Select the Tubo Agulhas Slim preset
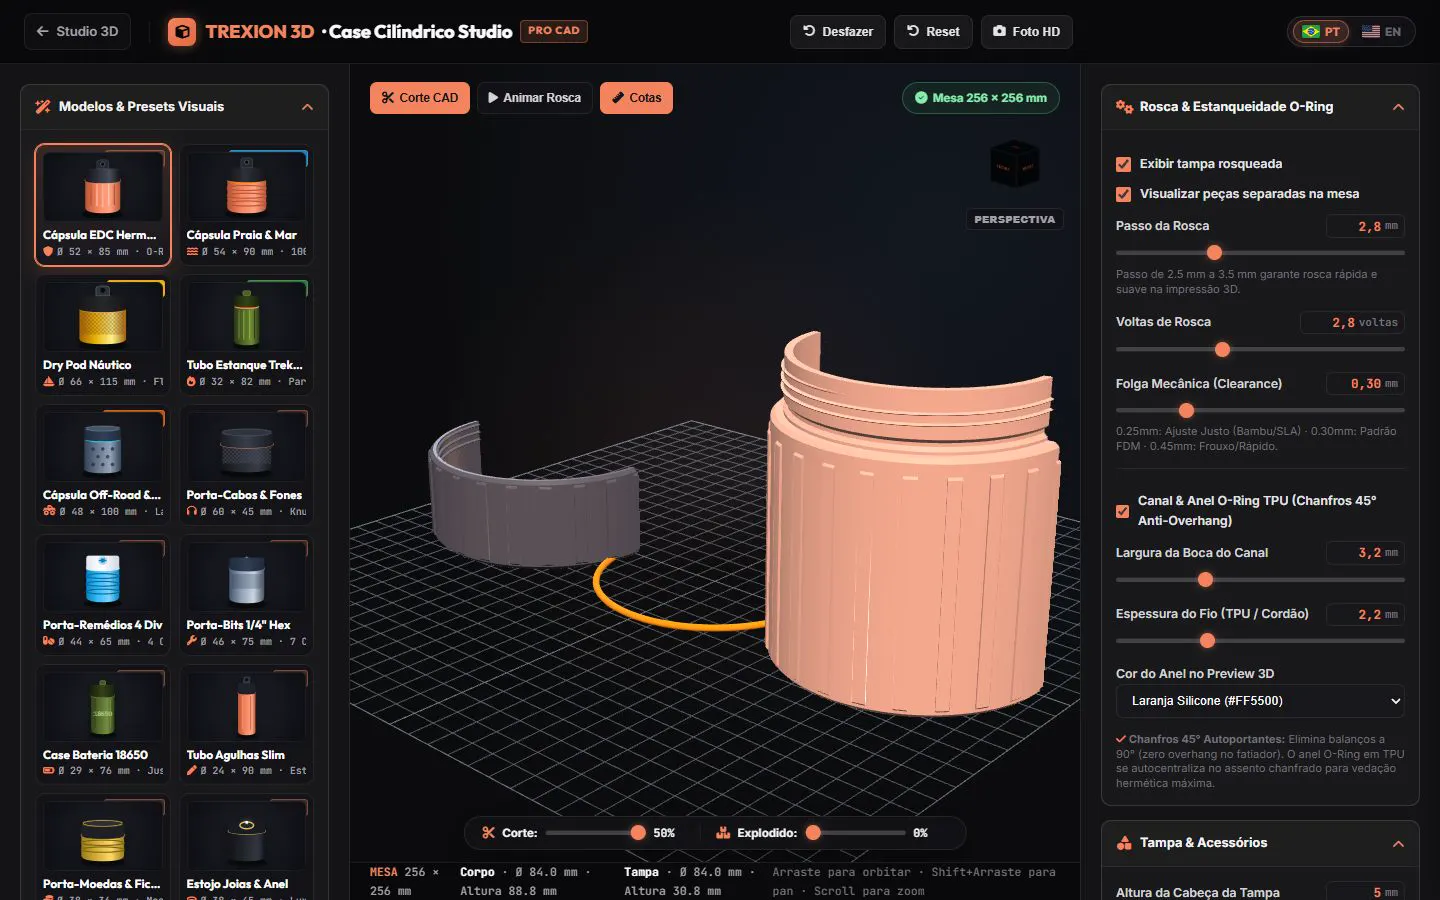The image size is (1440, 900). (247, 725)
